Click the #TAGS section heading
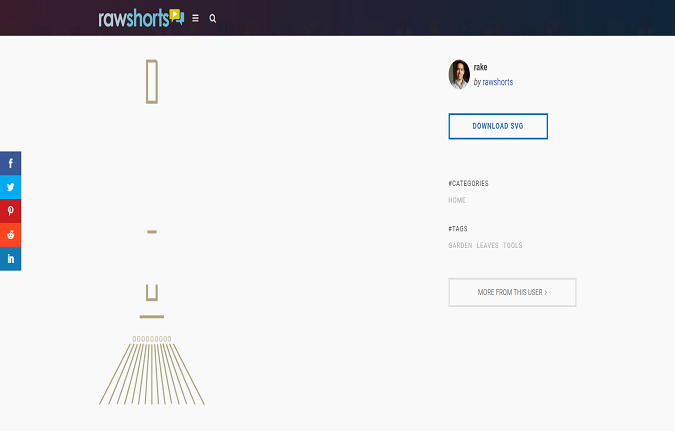This screenshot has width=675, height=431. coord(458,229)
